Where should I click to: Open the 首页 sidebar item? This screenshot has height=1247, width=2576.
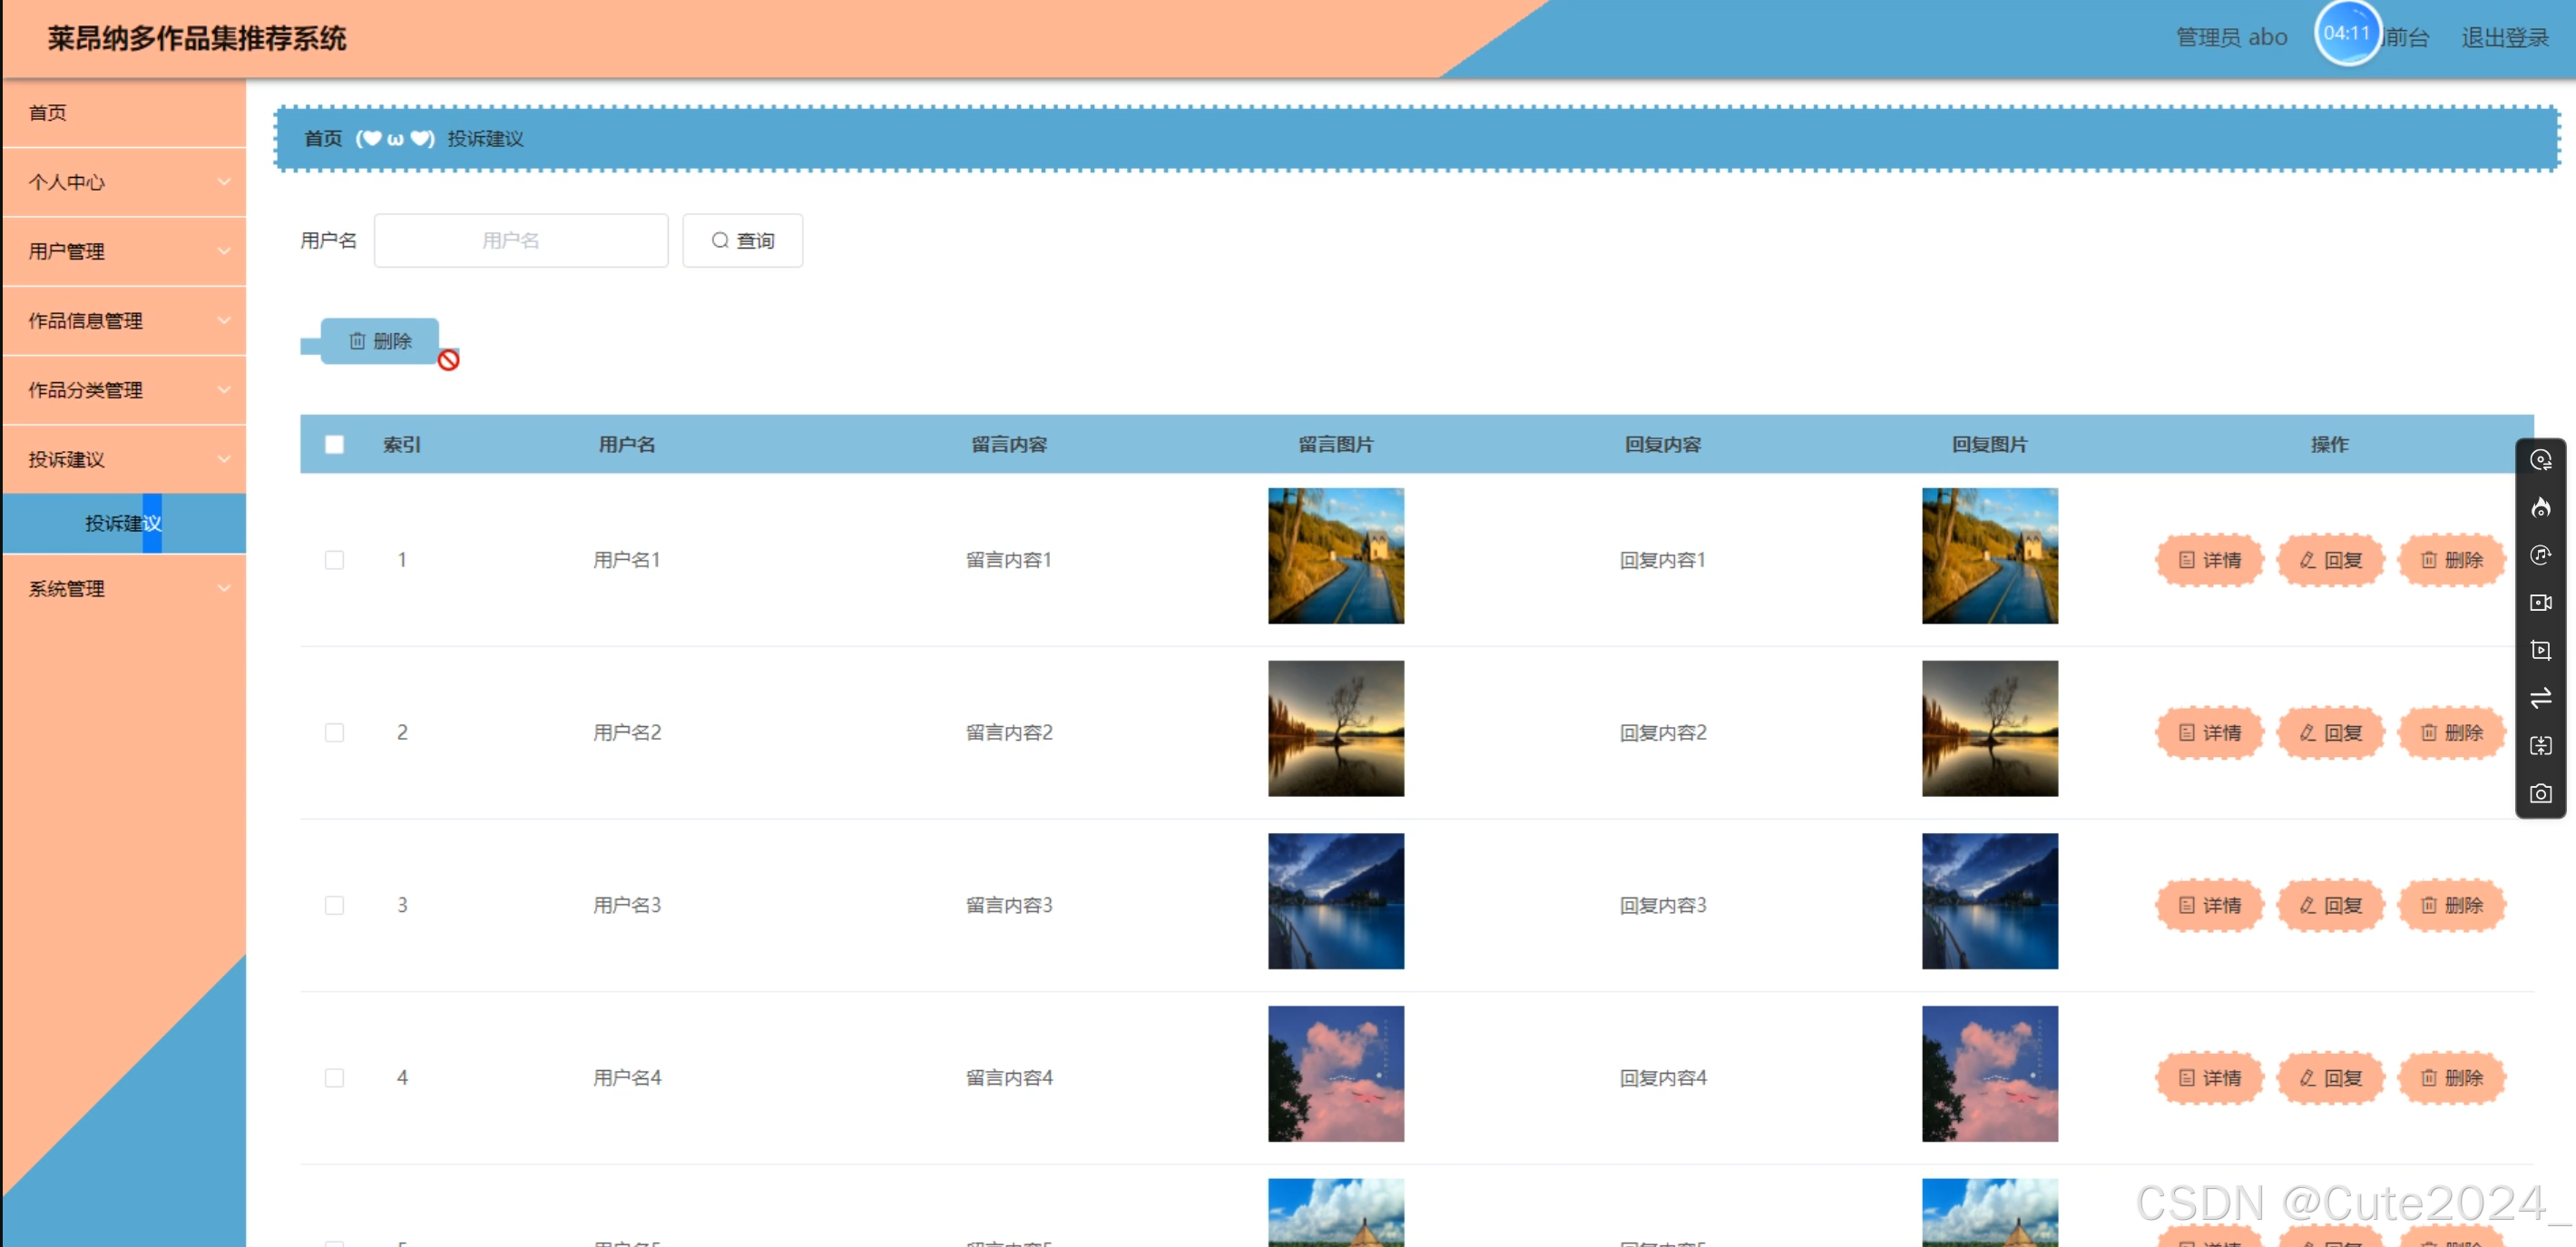[48, 112]
